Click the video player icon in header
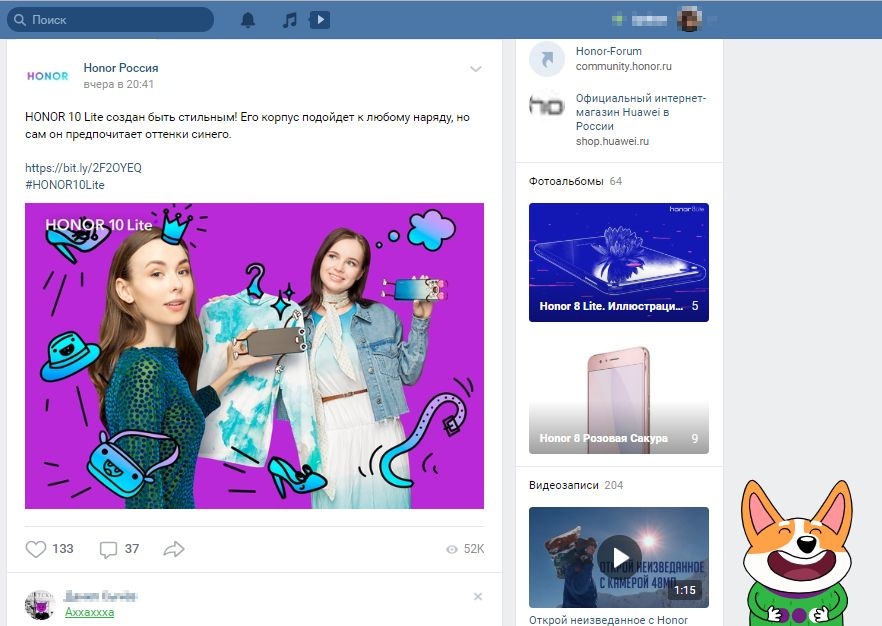This screenshot has height=626, width=882. (x=319, y=20)
